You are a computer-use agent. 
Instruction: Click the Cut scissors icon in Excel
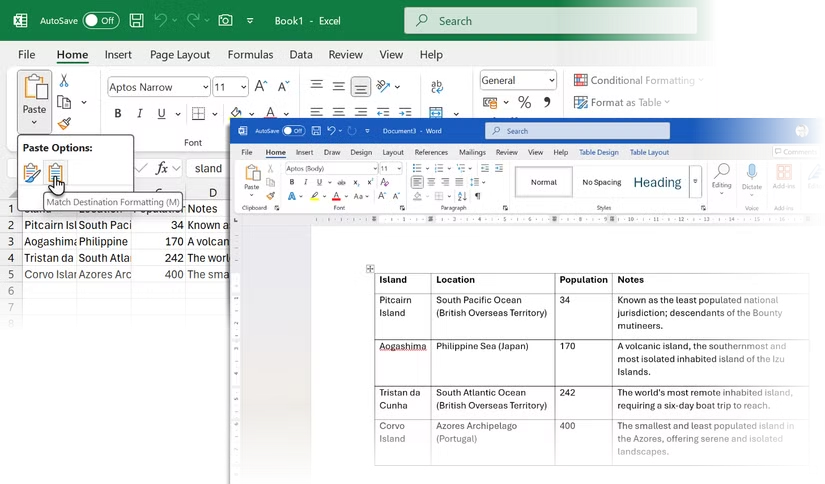(x=64, y=80)
